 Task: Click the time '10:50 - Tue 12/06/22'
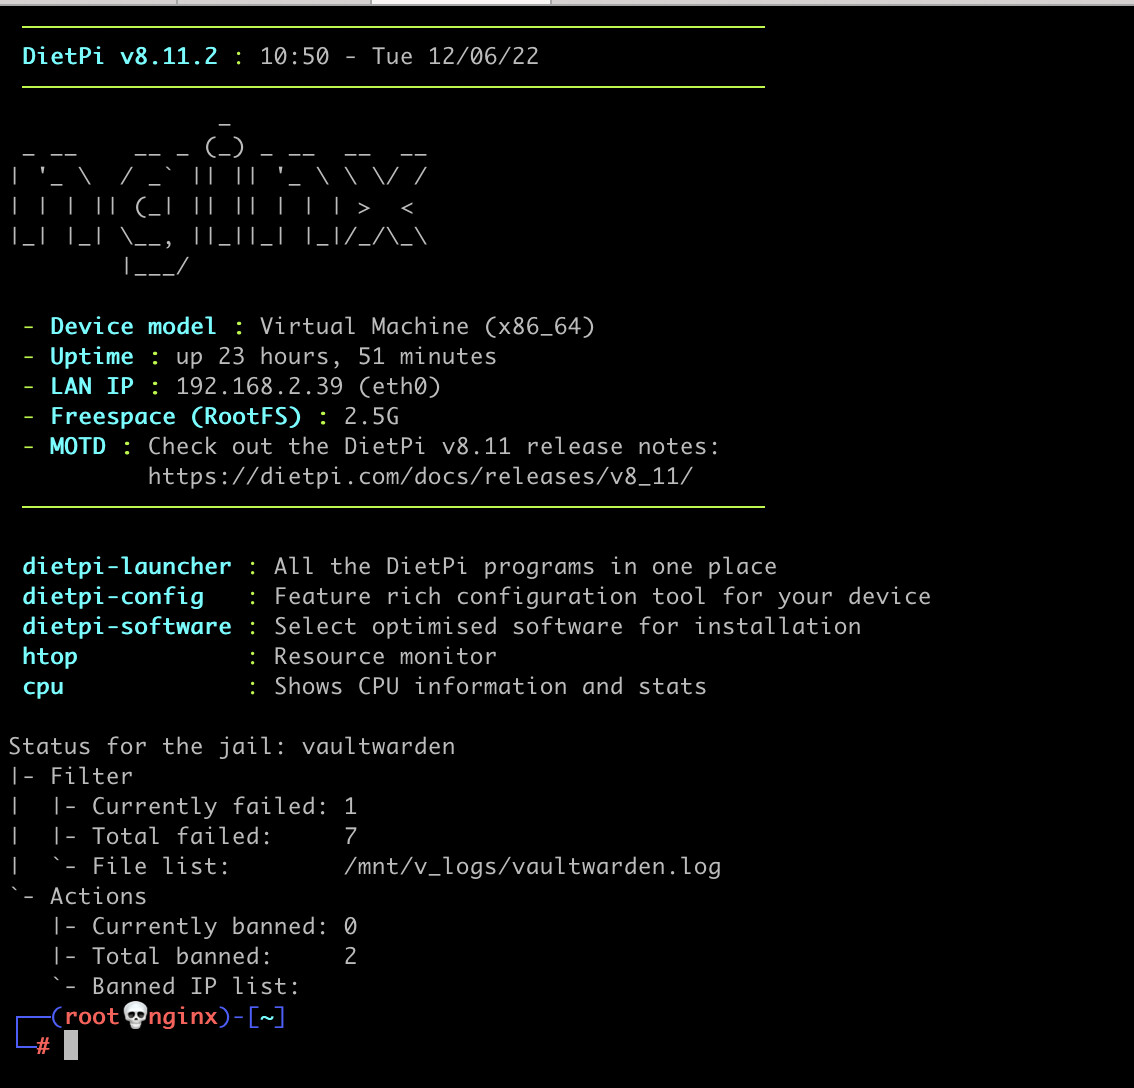point(399,56)
